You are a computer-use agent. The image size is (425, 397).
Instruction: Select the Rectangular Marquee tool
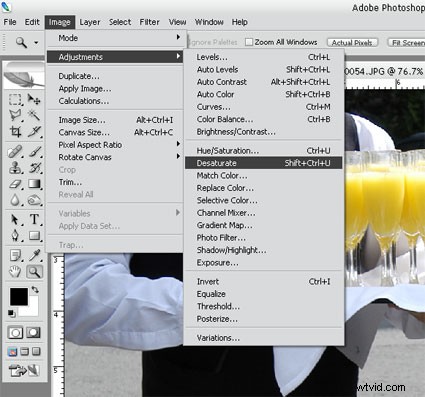tap(15, 99)
